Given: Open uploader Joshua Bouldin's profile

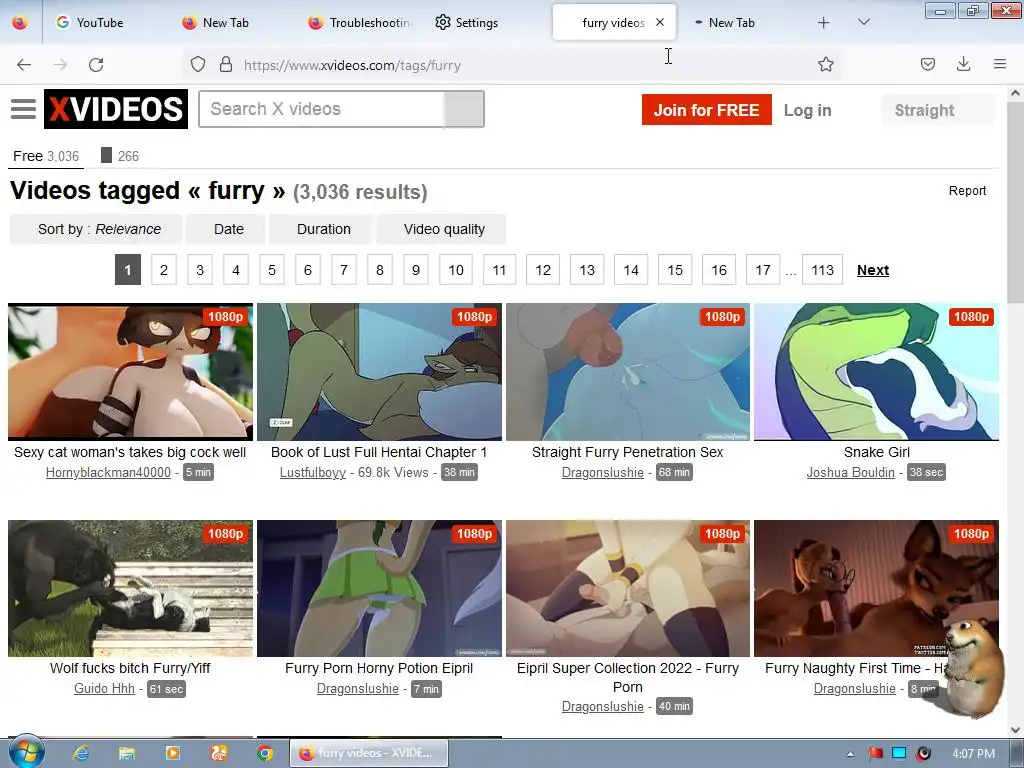Looking at the screenshot, I should tap(850, 472).
